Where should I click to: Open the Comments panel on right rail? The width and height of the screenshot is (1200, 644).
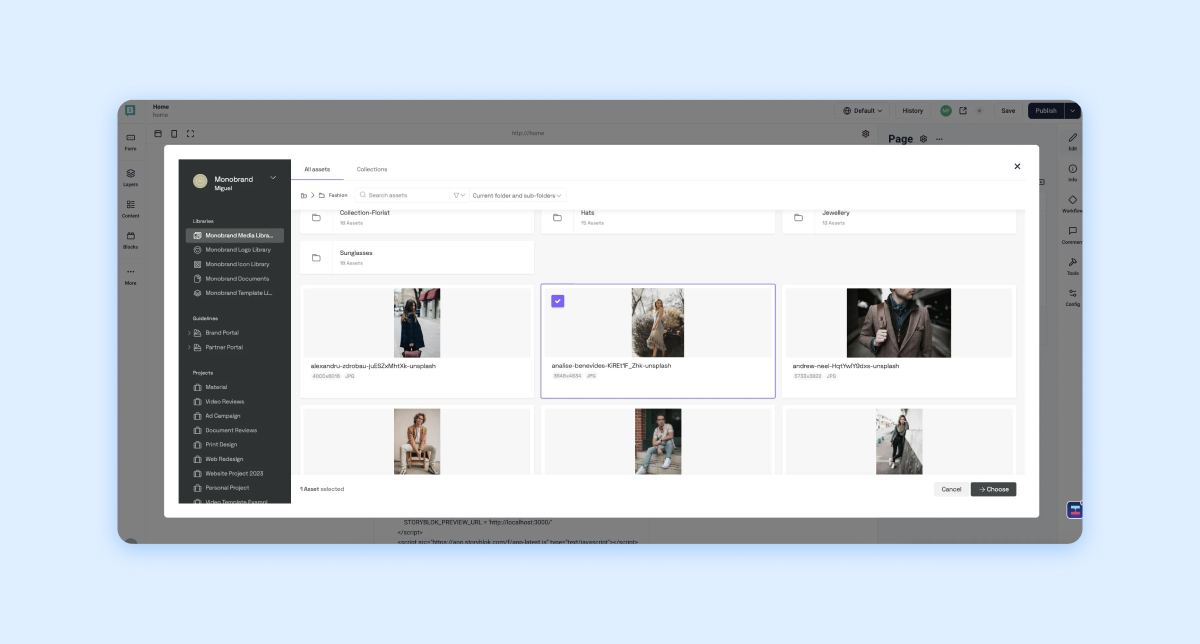click(x=1072, y=235)
